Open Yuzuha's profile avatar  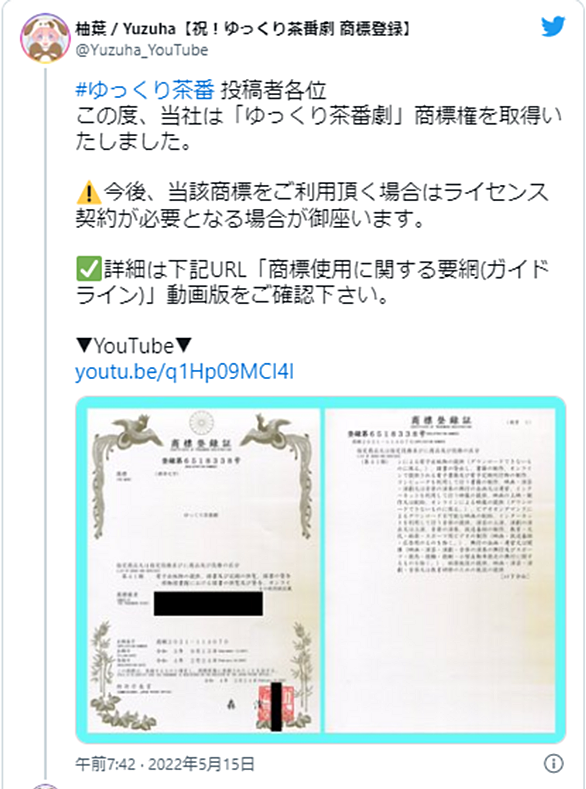[x=45, y=39]
